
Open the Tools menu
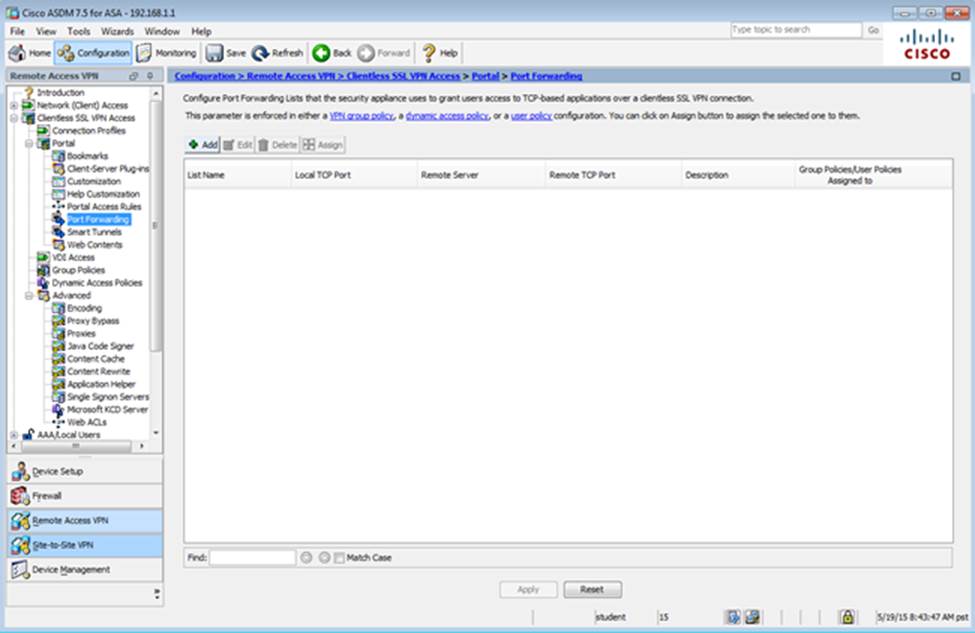[x=79, y=31]
